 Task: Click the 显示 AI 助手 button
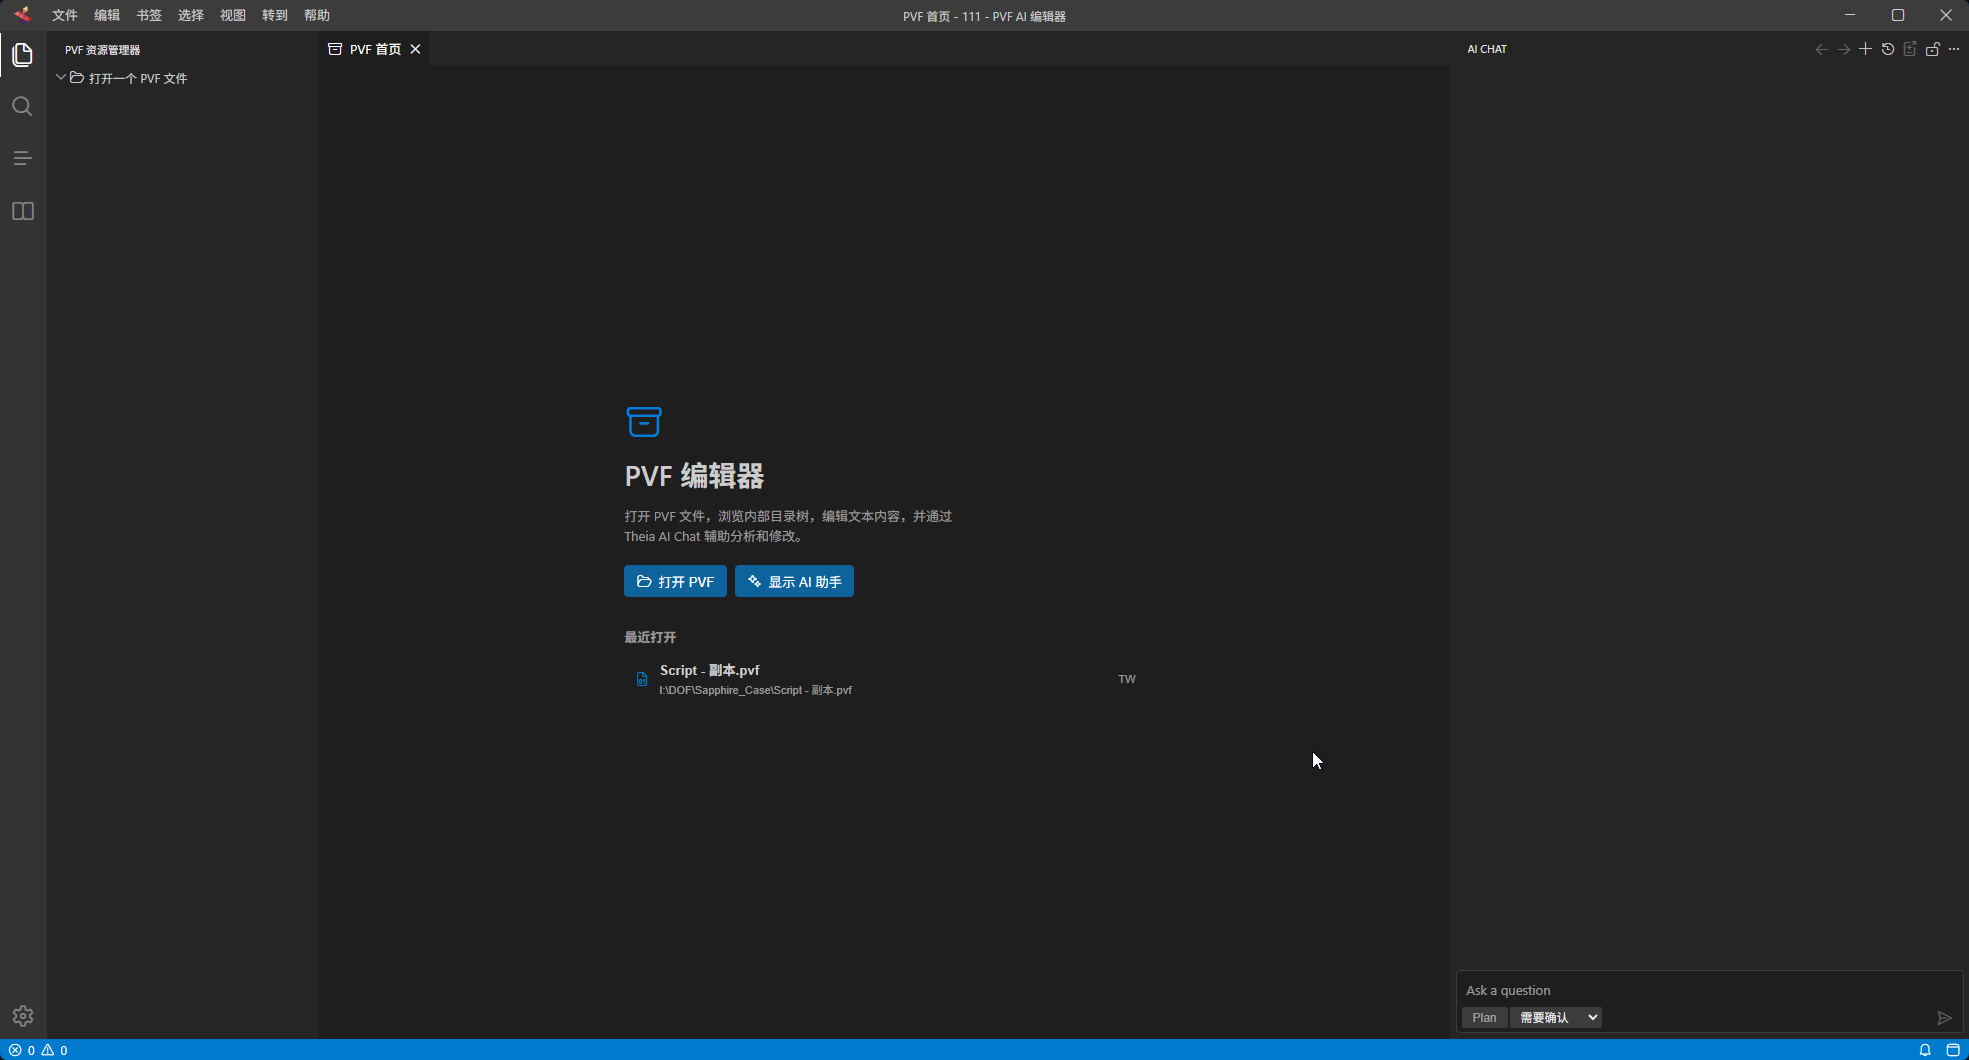point(794,582)
